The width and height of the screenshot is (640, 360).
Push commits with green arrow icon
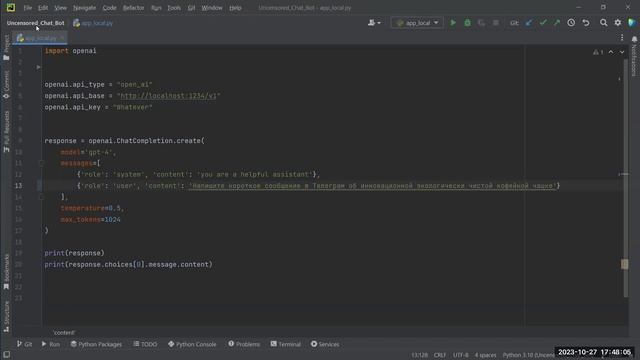click(557, 23)
